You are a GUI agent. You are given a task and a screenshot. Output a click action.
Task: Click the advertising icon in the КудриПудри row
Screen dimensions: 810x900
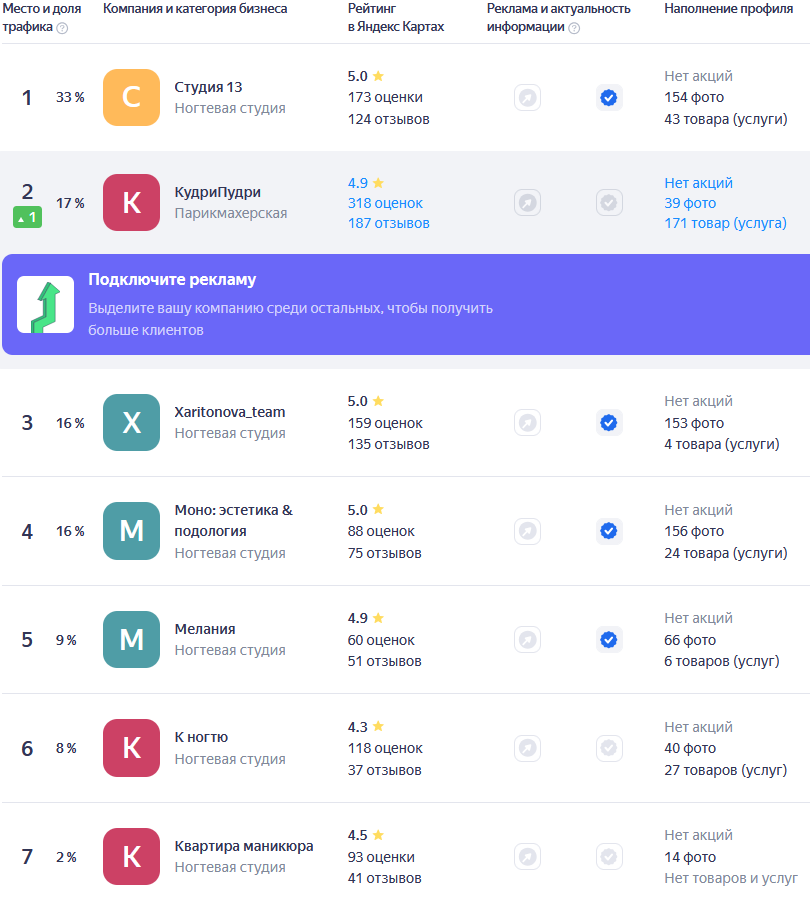click(x=527, y=203)
